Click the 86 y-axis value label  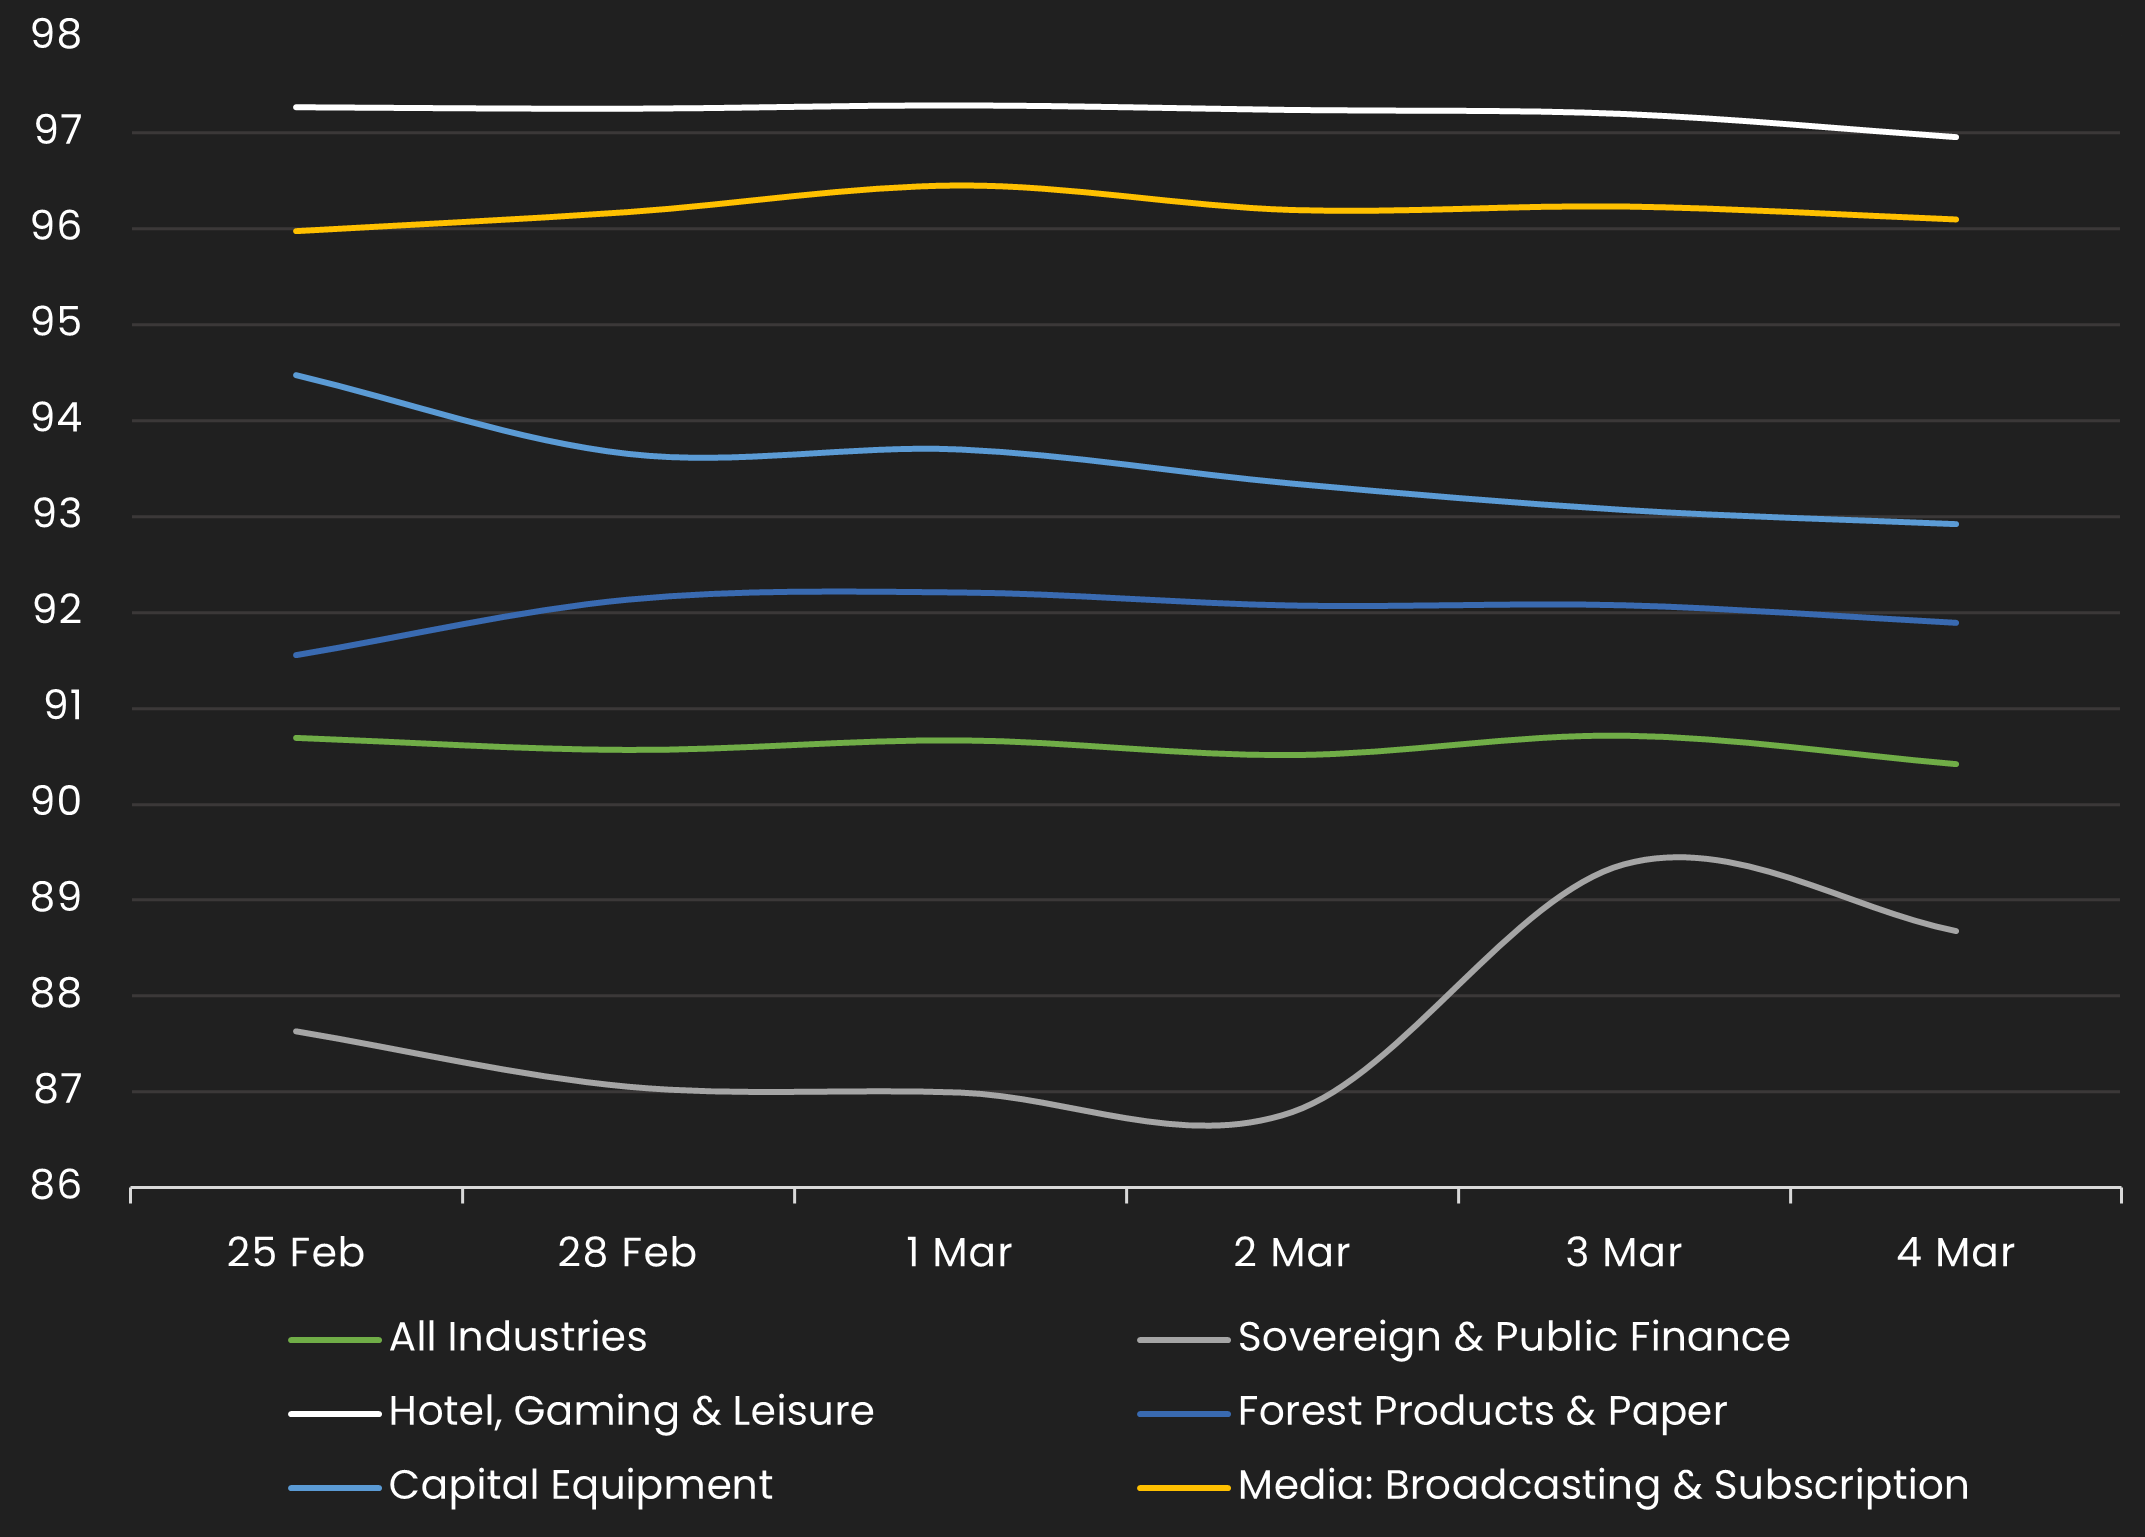pyautogui.click(x=56, y=1185)
